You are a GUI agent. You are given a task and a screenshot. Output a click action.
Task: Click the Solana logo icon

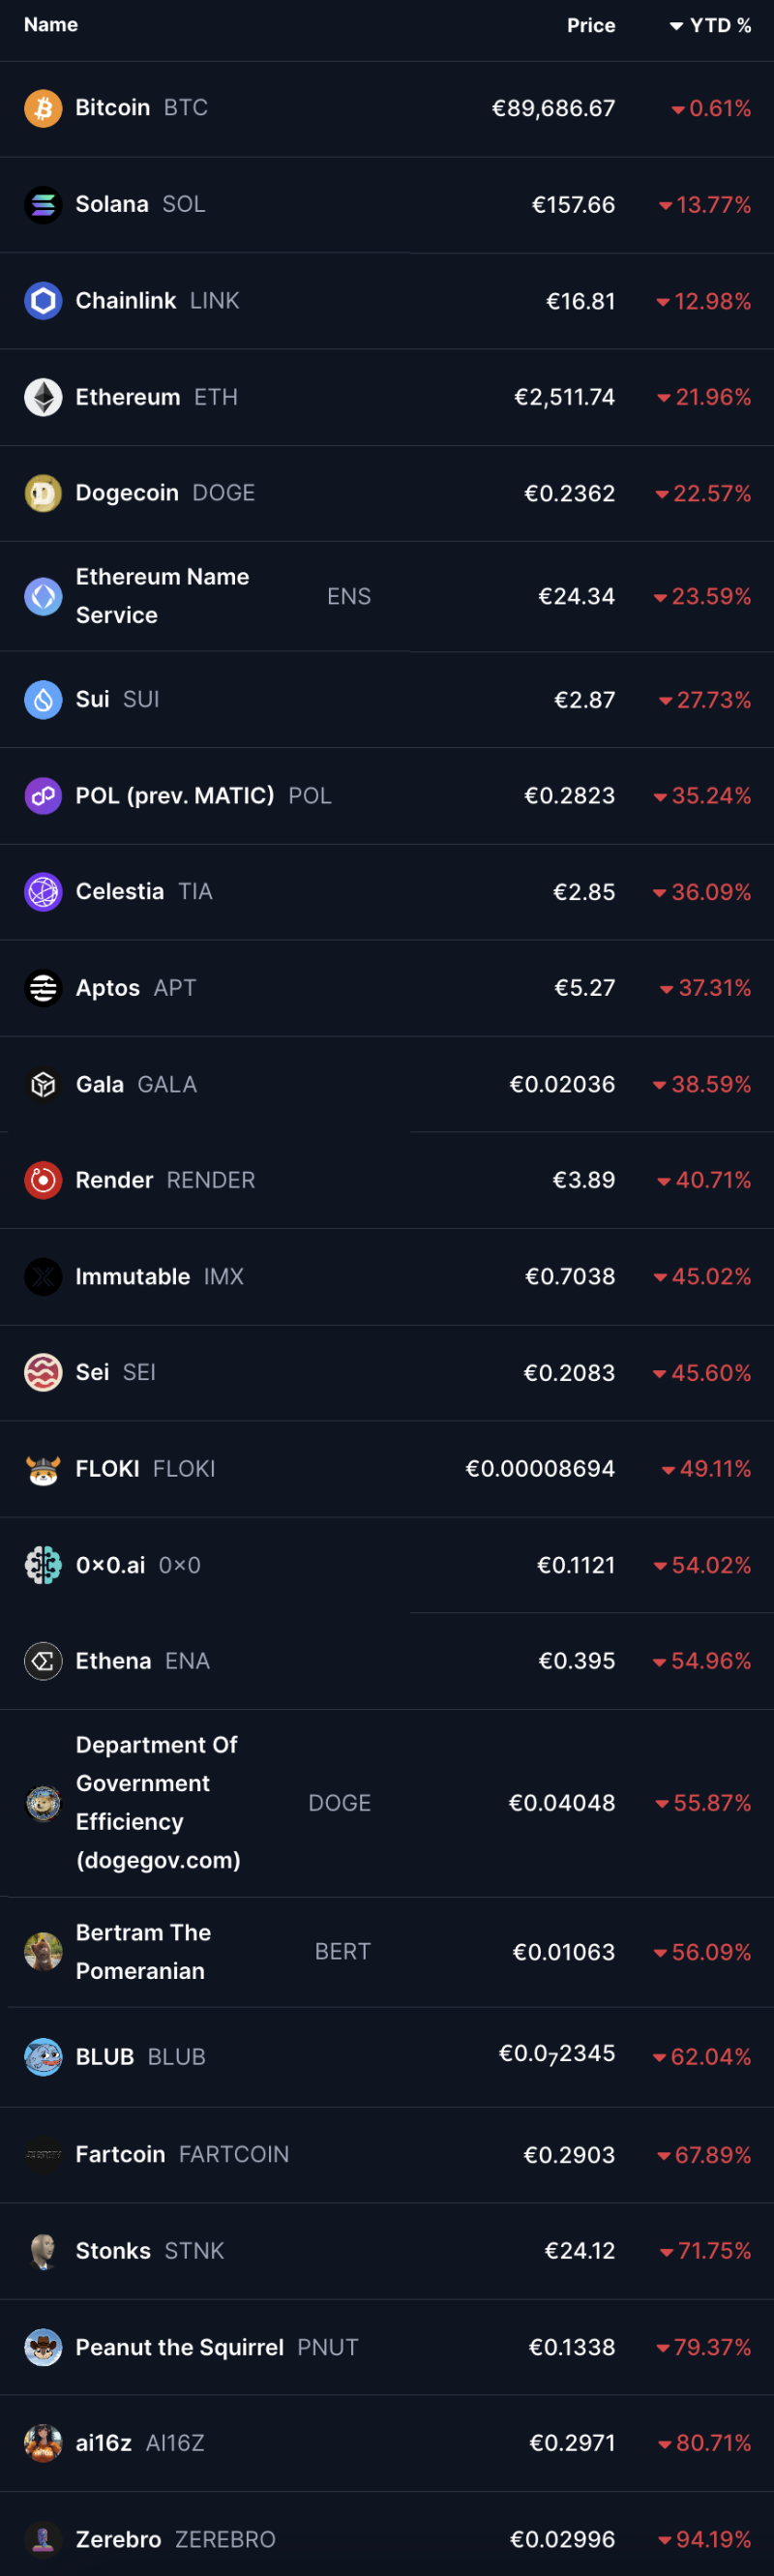43,205
